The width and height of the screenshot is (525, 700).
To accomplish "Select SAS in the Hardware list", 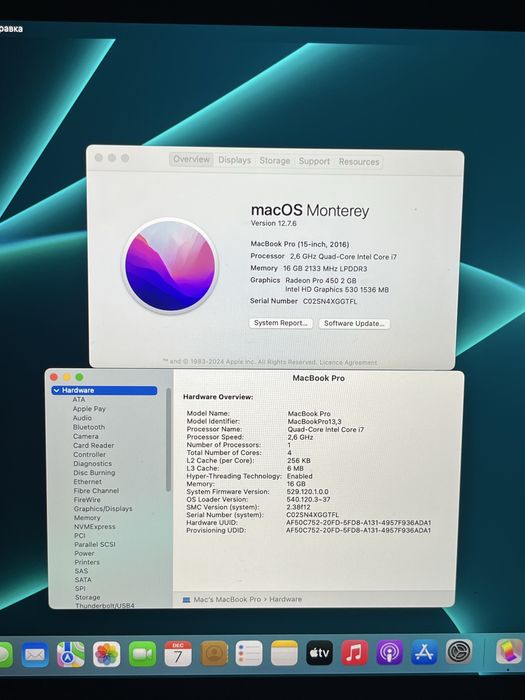I will [x=81, y=571].
